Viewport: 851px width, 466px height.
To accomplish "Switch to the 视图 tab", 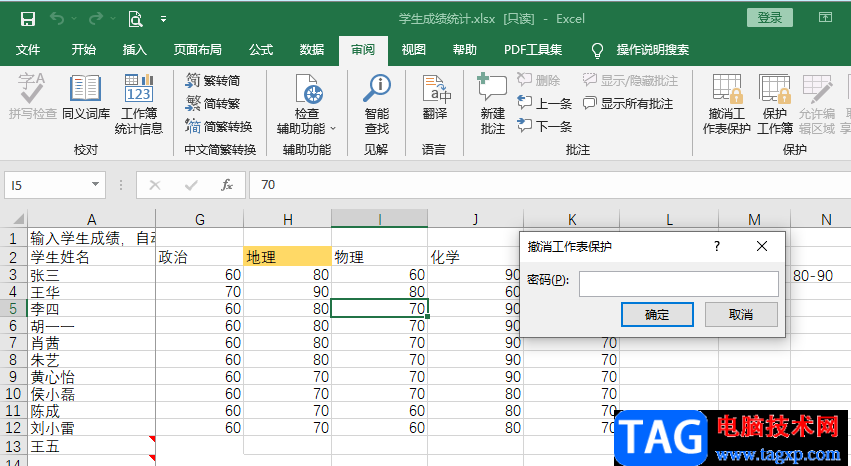I will (x=414, y=50).
